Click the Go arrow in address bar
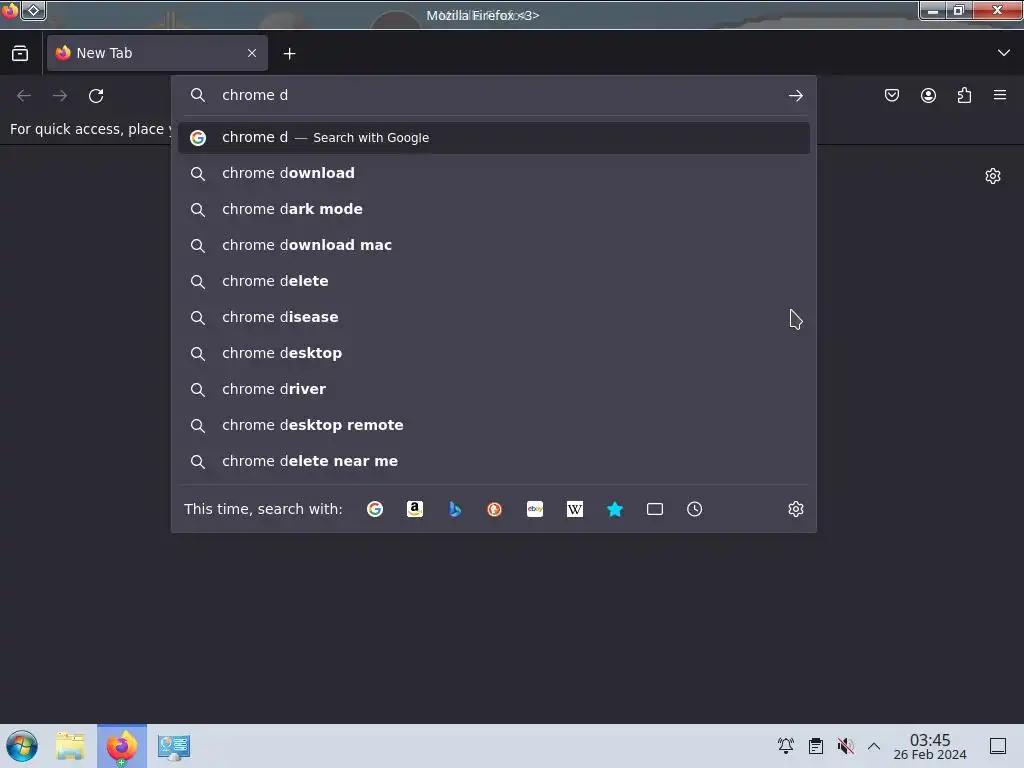 point(795,96)
